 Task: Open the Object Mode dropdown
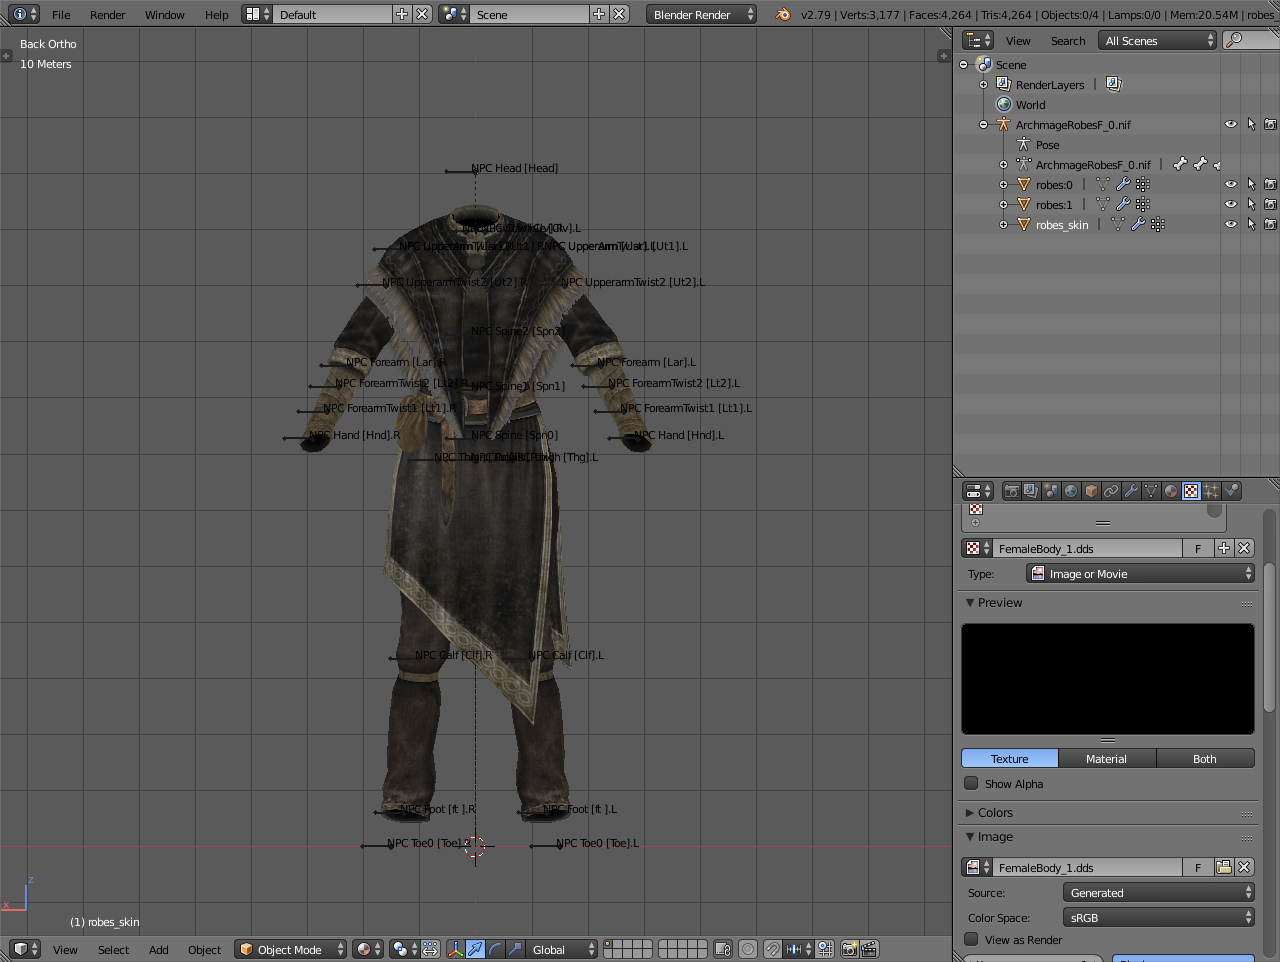click(x=290, y=949)
